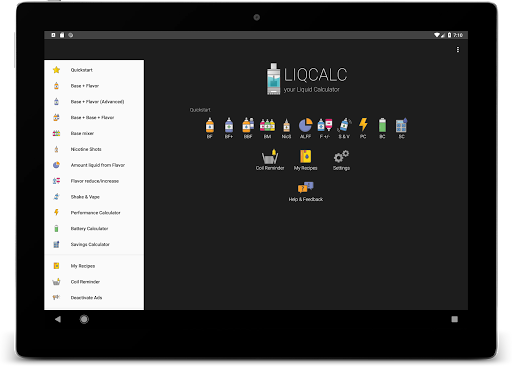Tap the Android recent apps square button
This screenshot has width=512, height=366.
pos(454,319)
